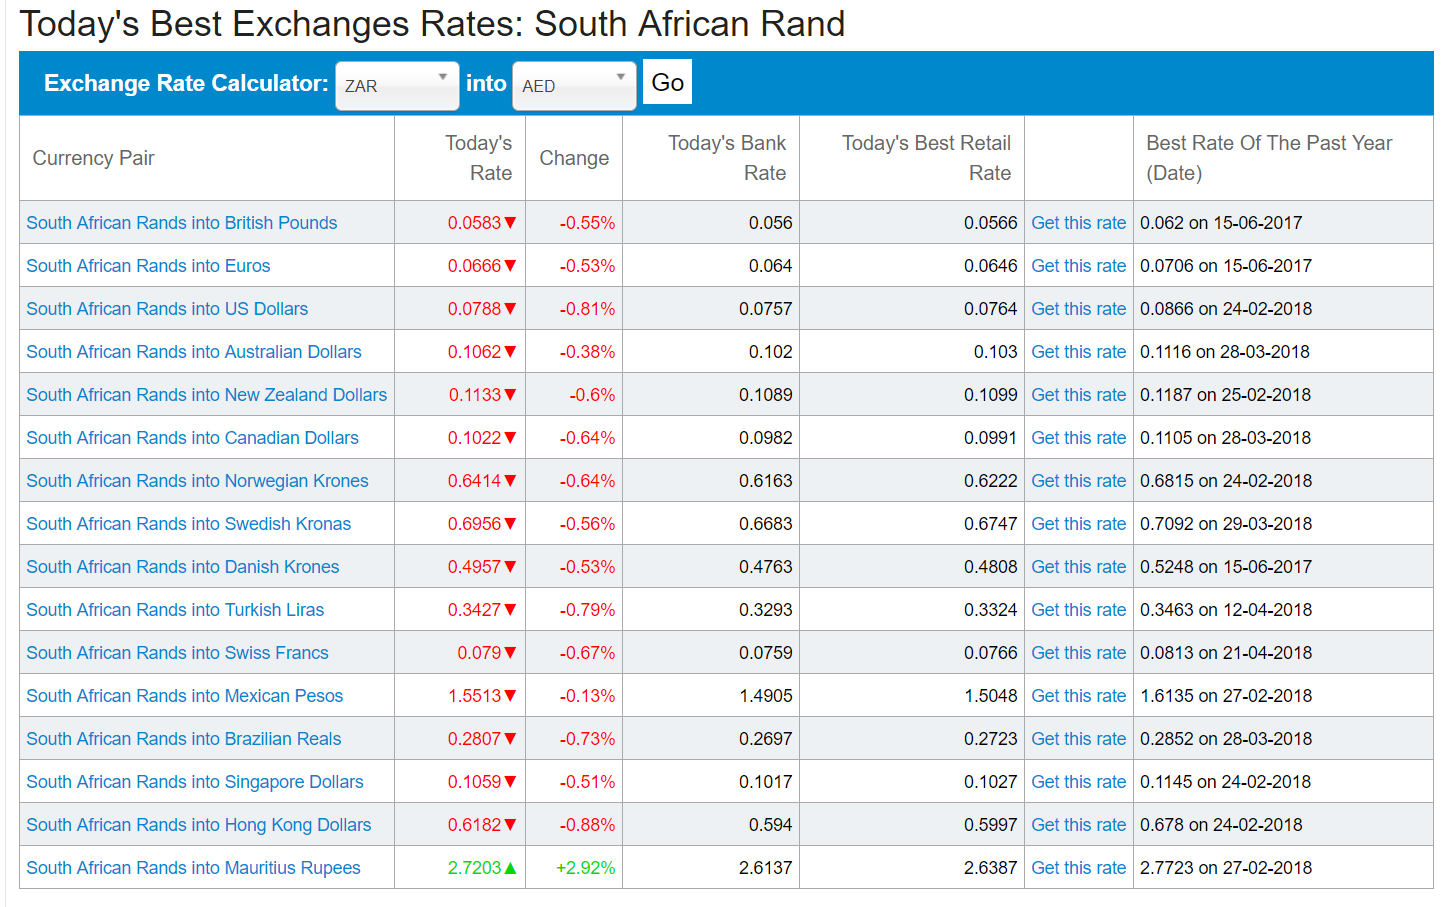Open the ZAR source currency dropdown
The width and height of the screenshot is (1455, 907).
coord(396,86)
